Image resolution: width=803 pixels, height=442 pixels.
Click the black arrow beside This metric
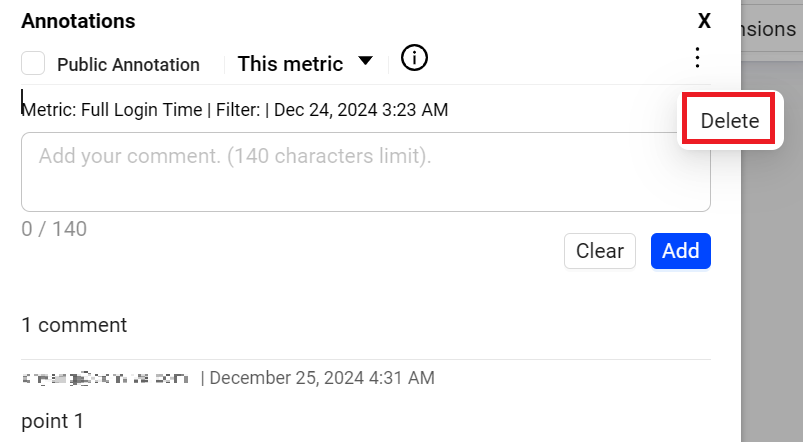pos(366,62)
